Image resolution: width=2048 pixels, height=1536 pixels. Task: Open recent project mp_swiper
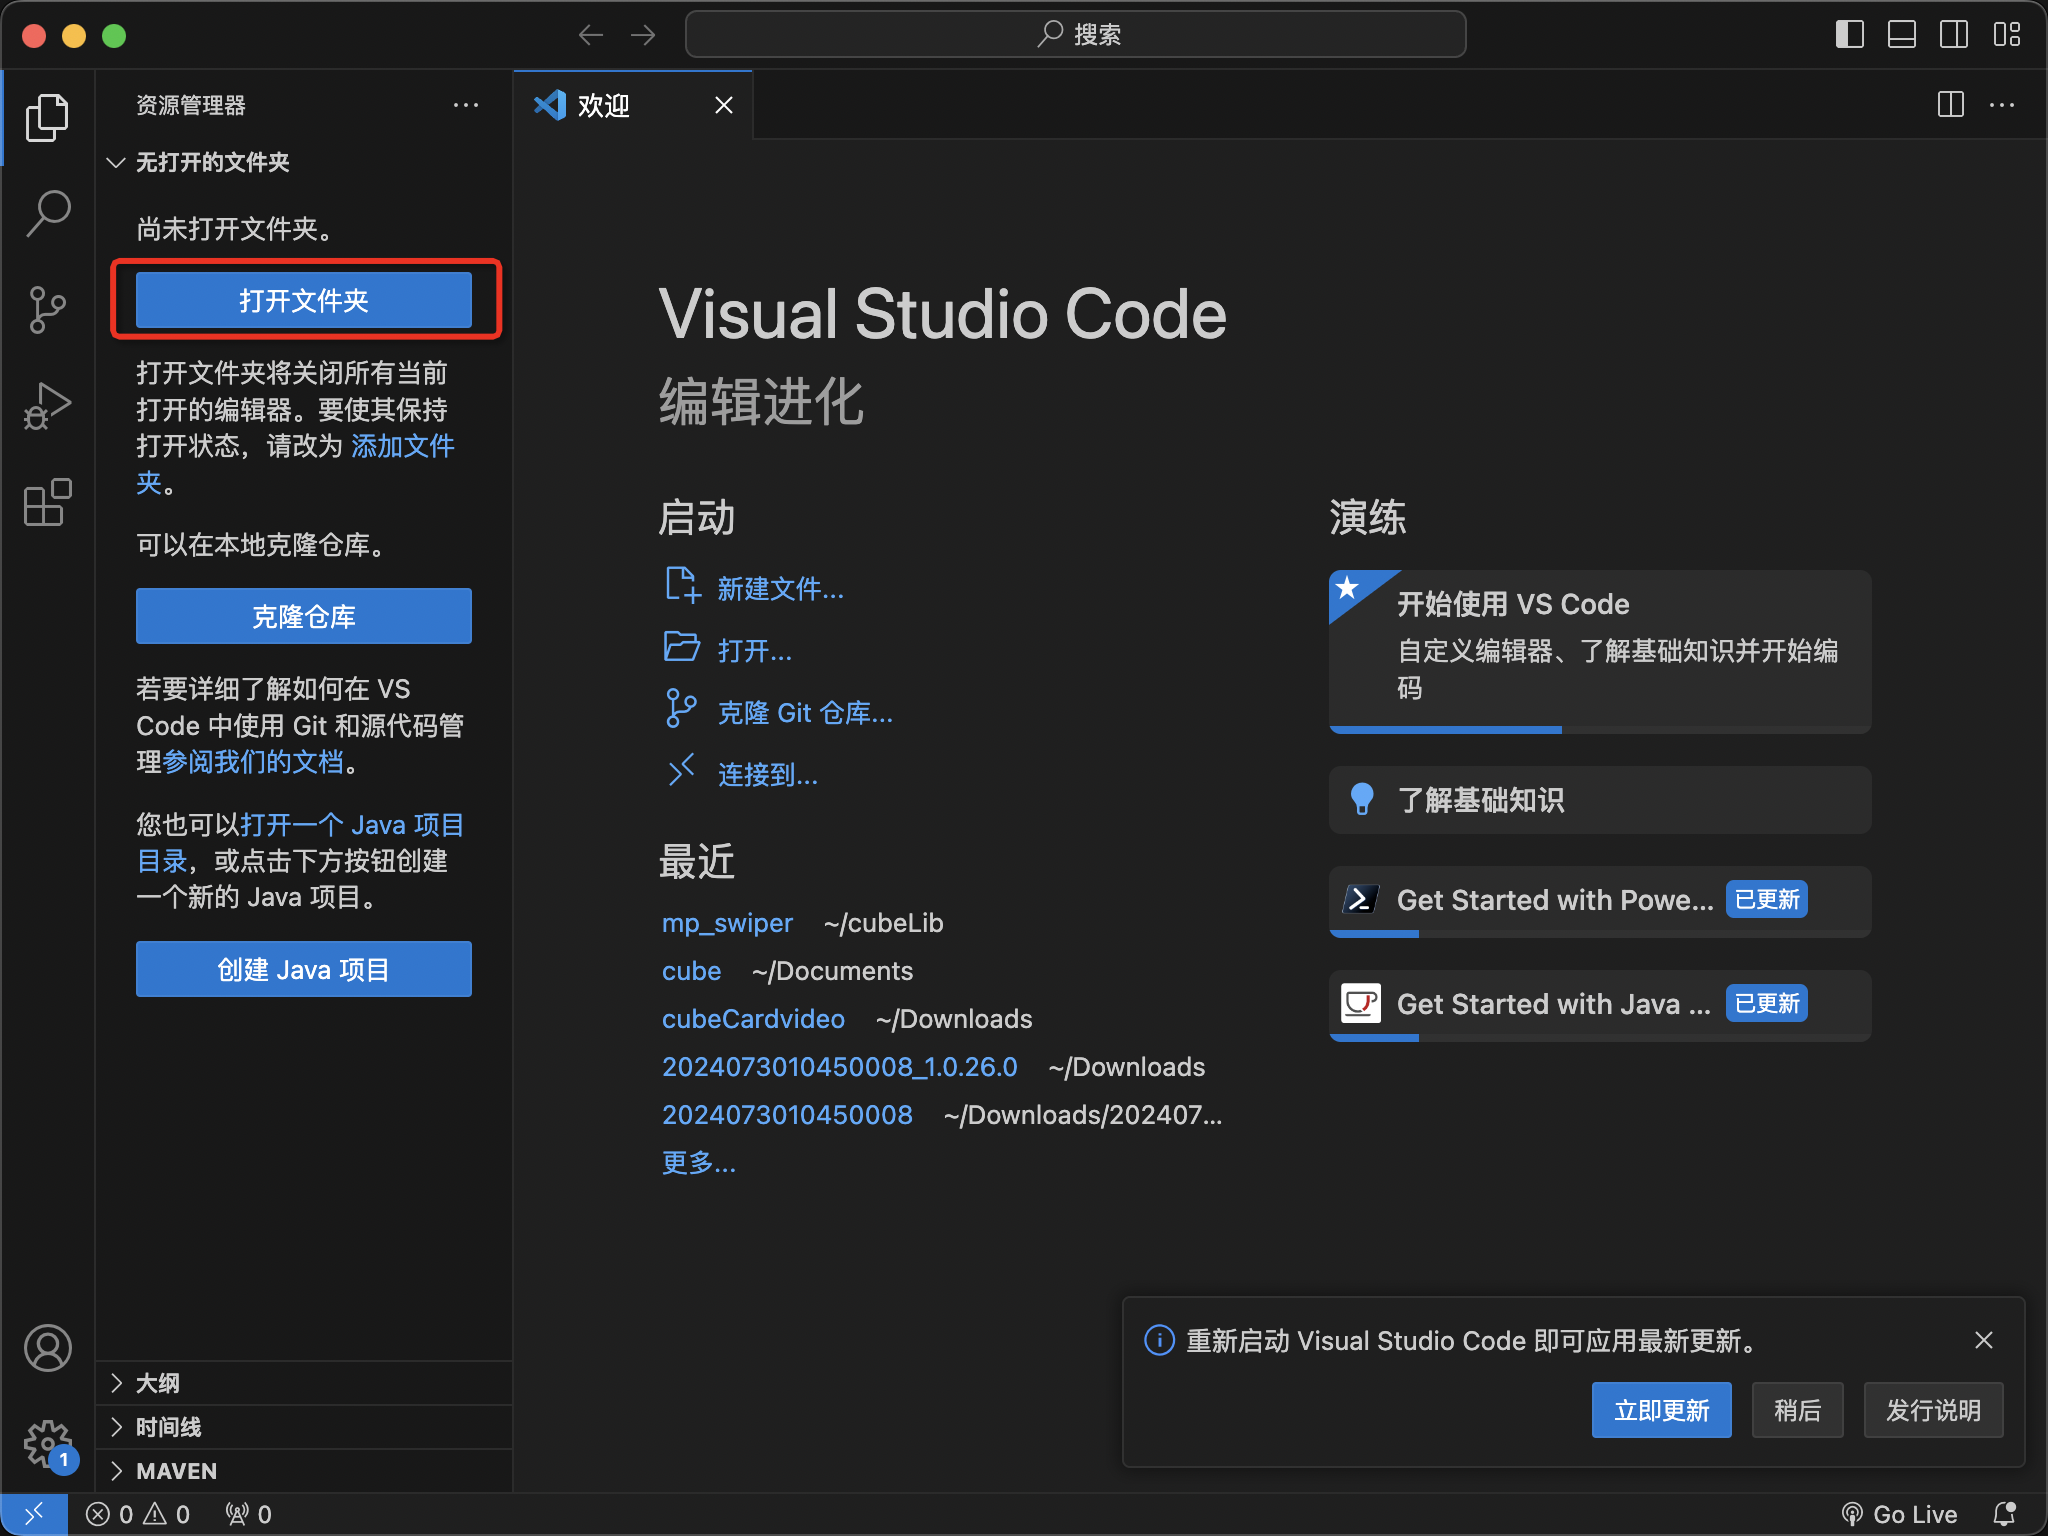click(x=727, y=923)
